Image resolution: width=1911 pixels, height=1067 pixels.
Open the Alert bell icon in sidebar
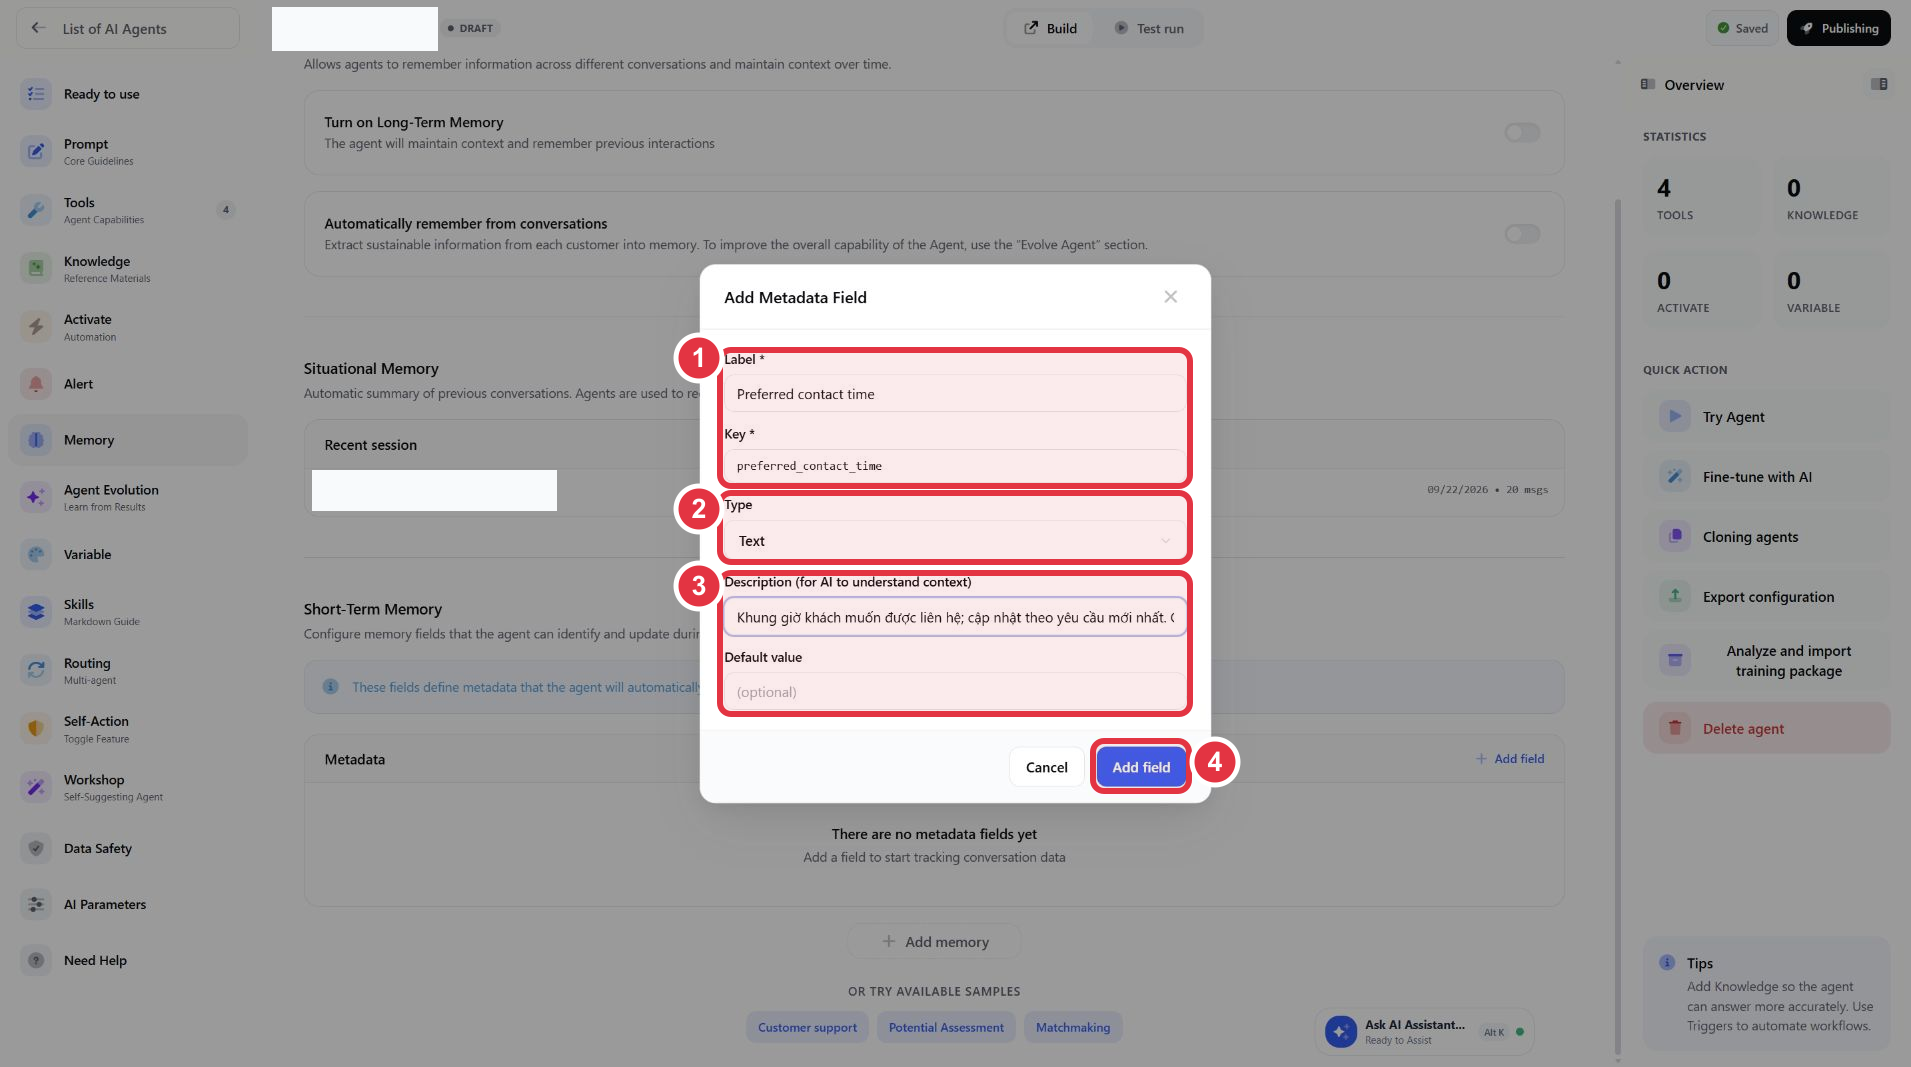click(x=36, y=384)
